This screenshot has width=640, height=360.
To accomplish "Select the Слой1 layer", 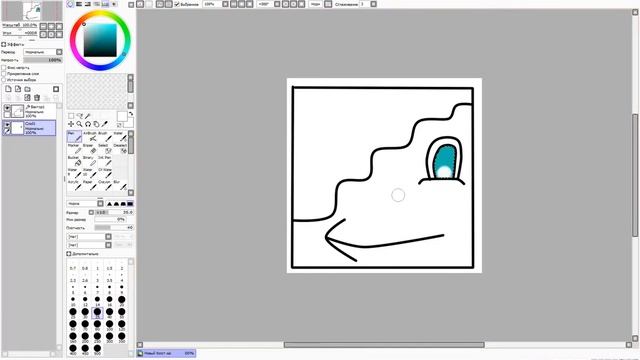I will coord(29,128).
